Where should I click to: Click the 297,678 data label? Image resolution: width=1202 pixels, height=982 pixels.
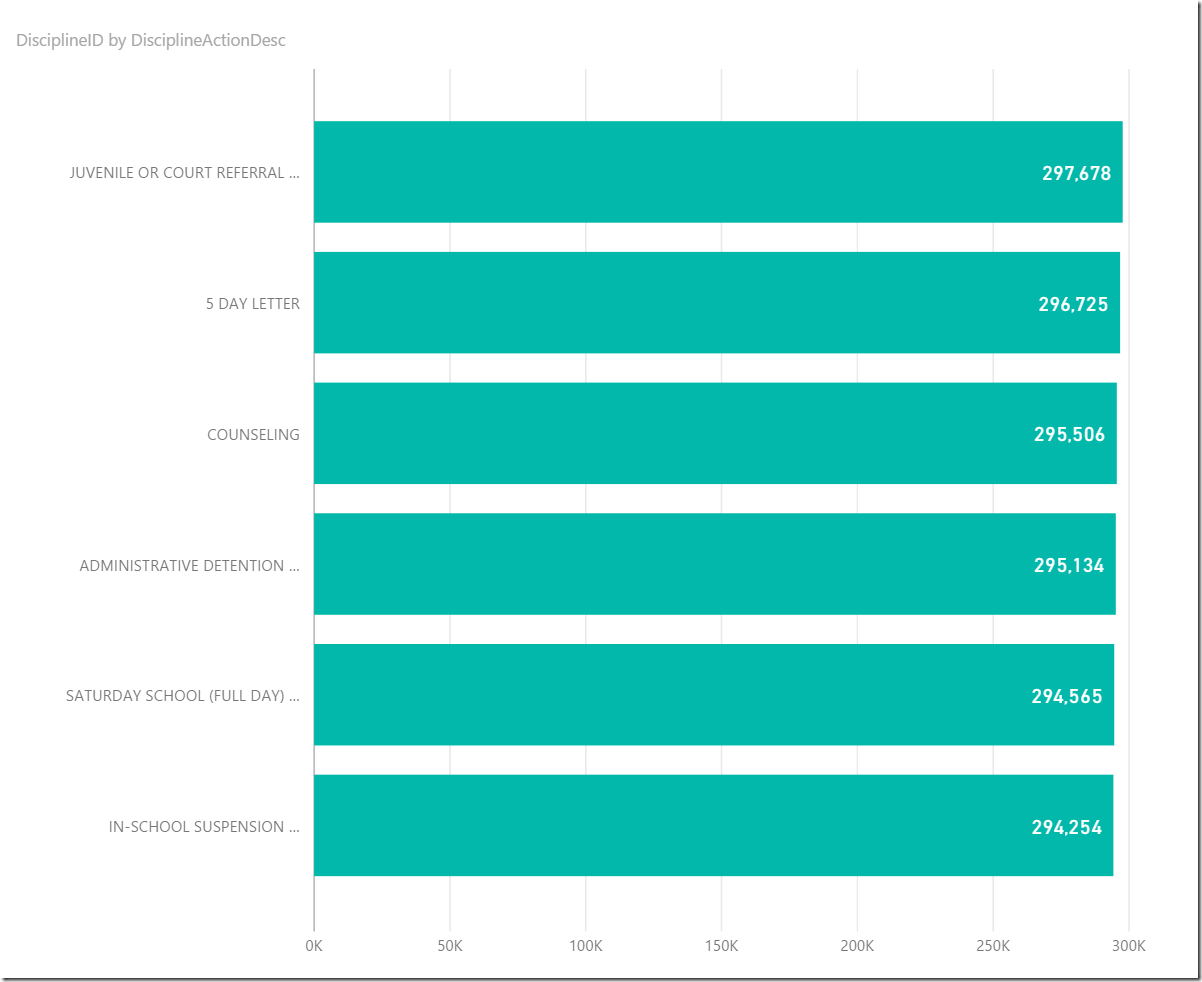(x=1076, y=173)
